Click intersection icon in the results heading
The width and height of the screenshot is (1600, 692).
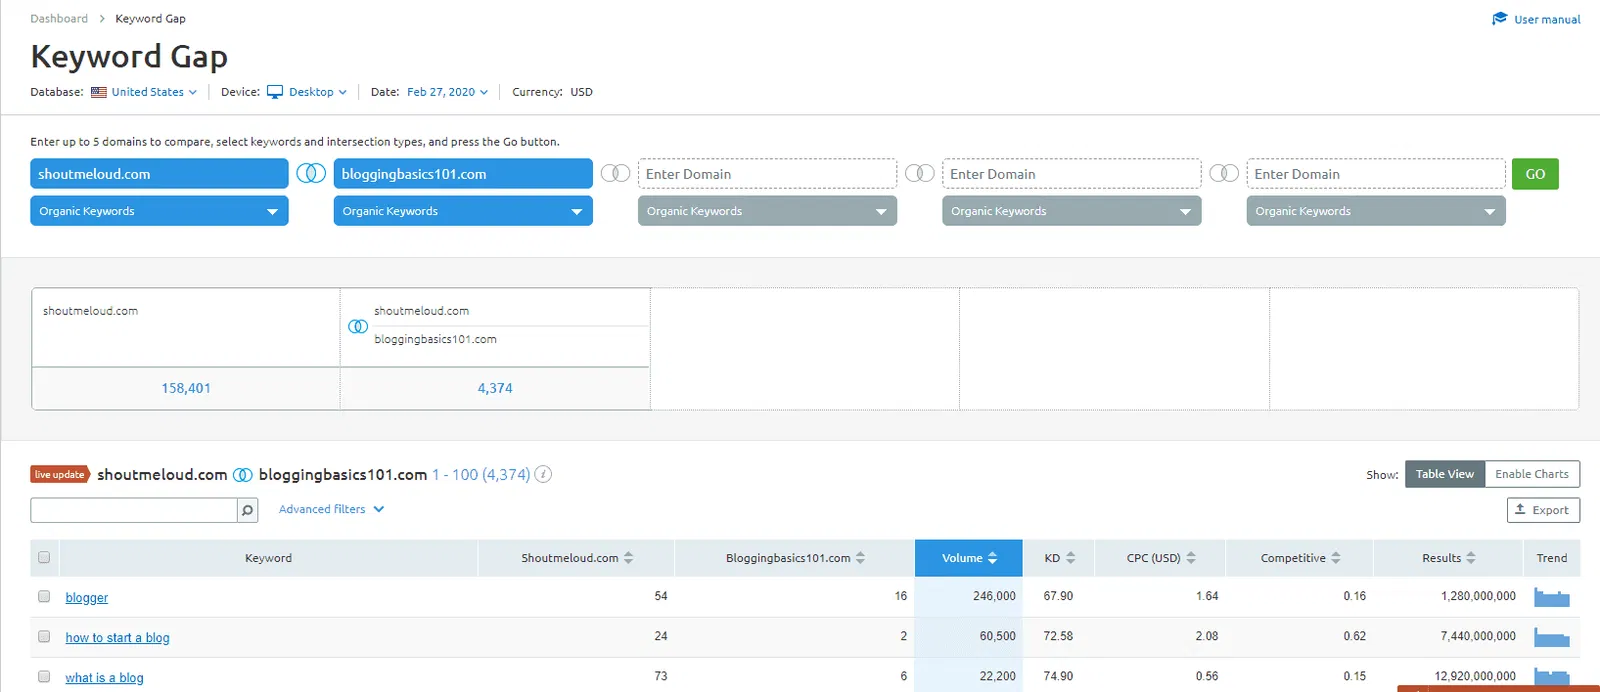pyautogui.click(x=243, y=475)
